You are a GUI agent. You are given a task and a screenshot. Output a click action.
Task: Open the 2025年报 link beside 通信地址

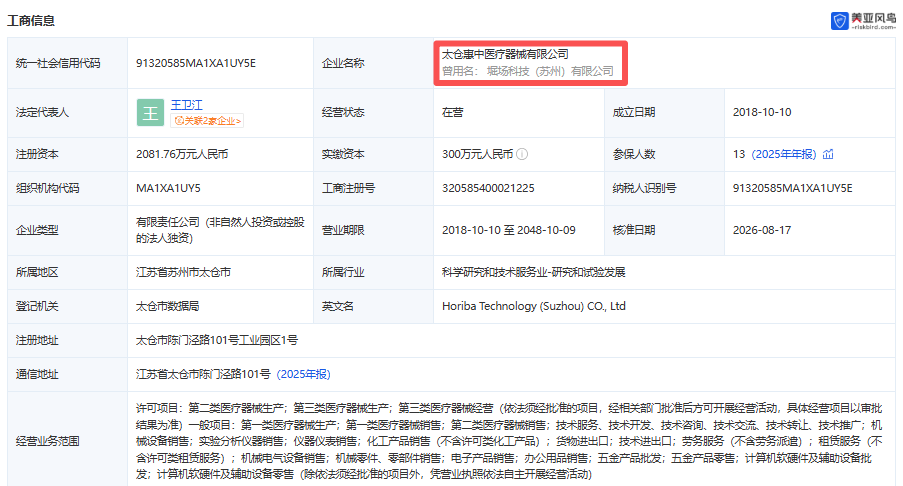(x=303, y=374)
